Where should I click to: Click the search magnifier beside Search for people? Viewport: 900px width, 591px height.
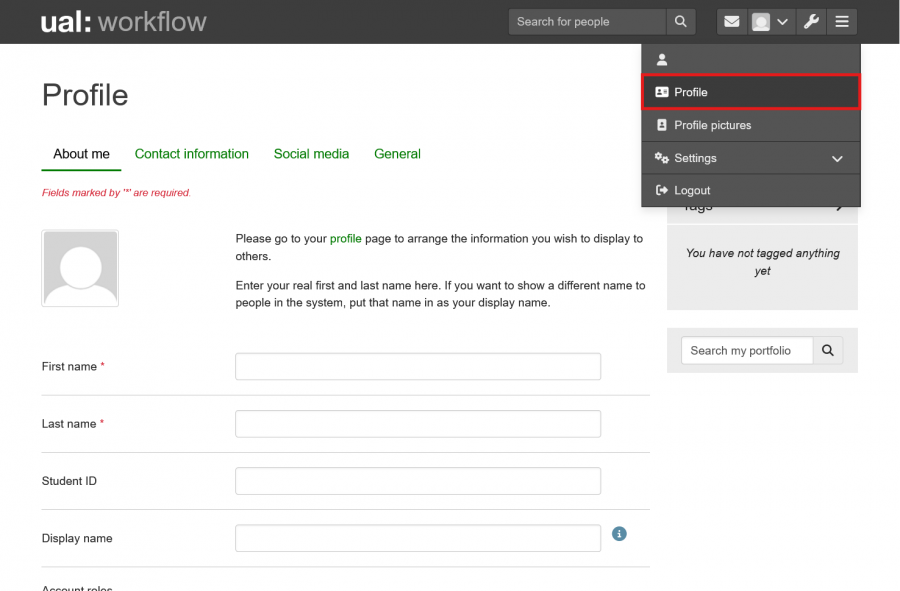(681, 21)
